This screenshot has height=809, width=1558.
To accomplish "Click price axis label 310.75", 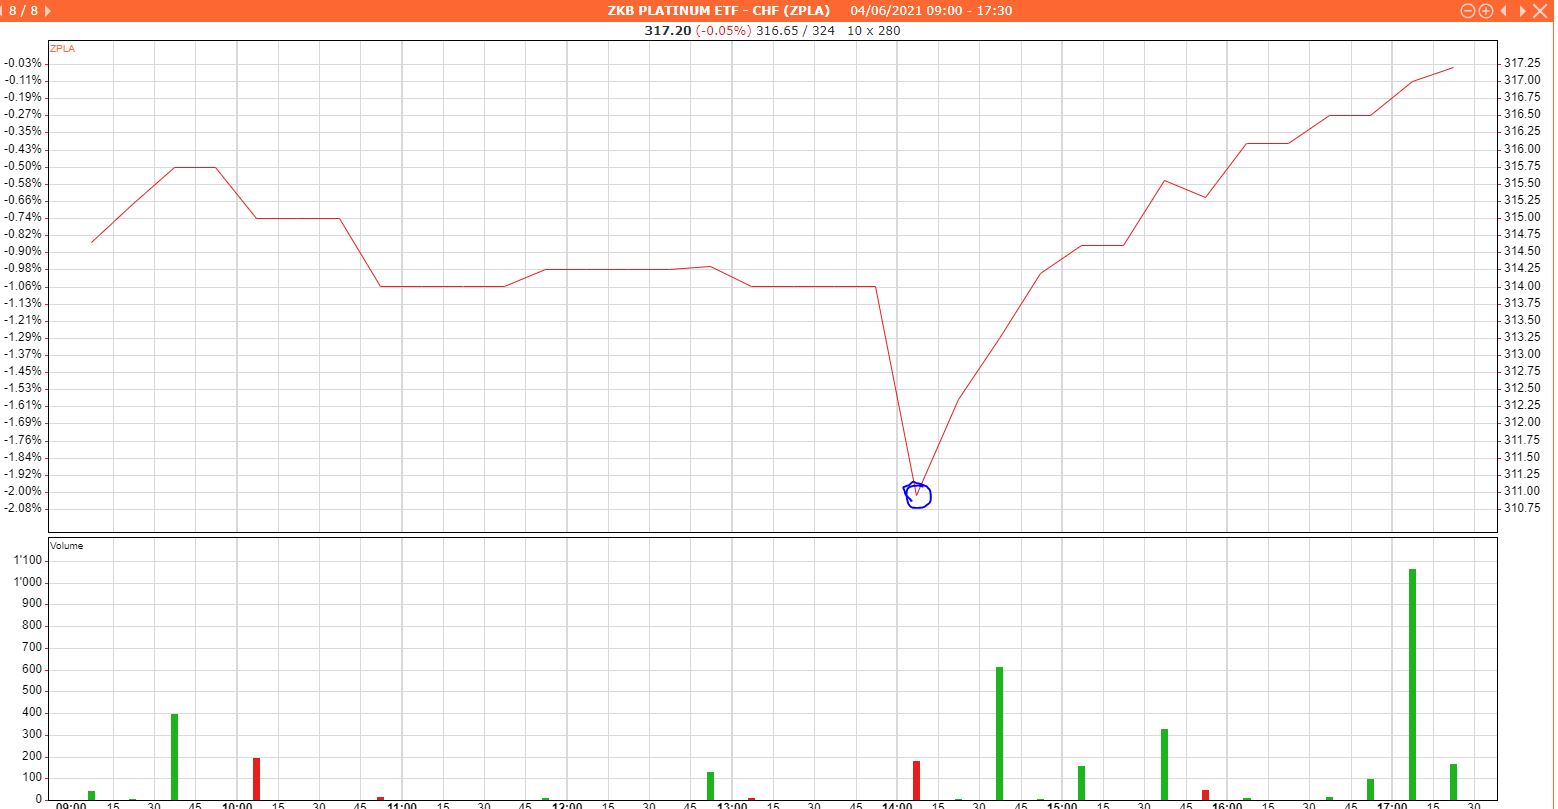I will click(x=1521, y=508).
